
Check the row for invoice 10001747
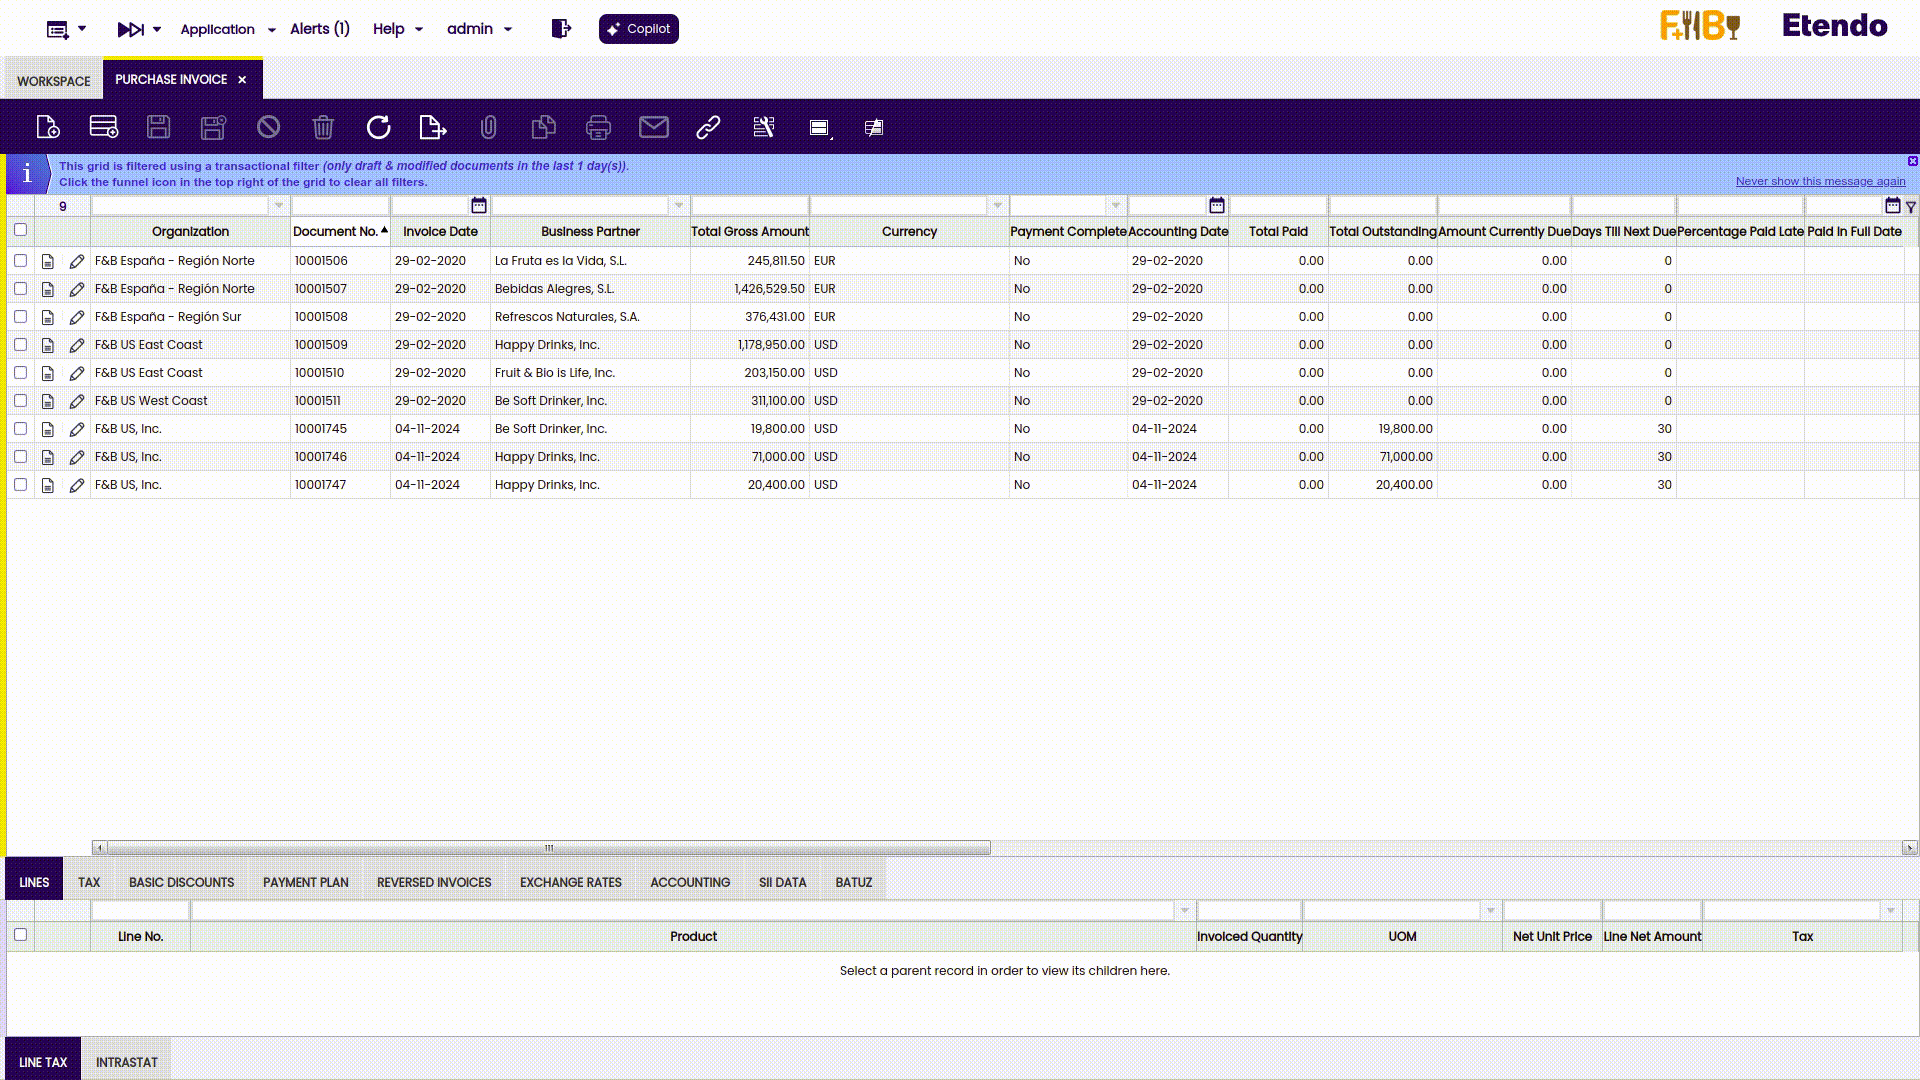20,484
